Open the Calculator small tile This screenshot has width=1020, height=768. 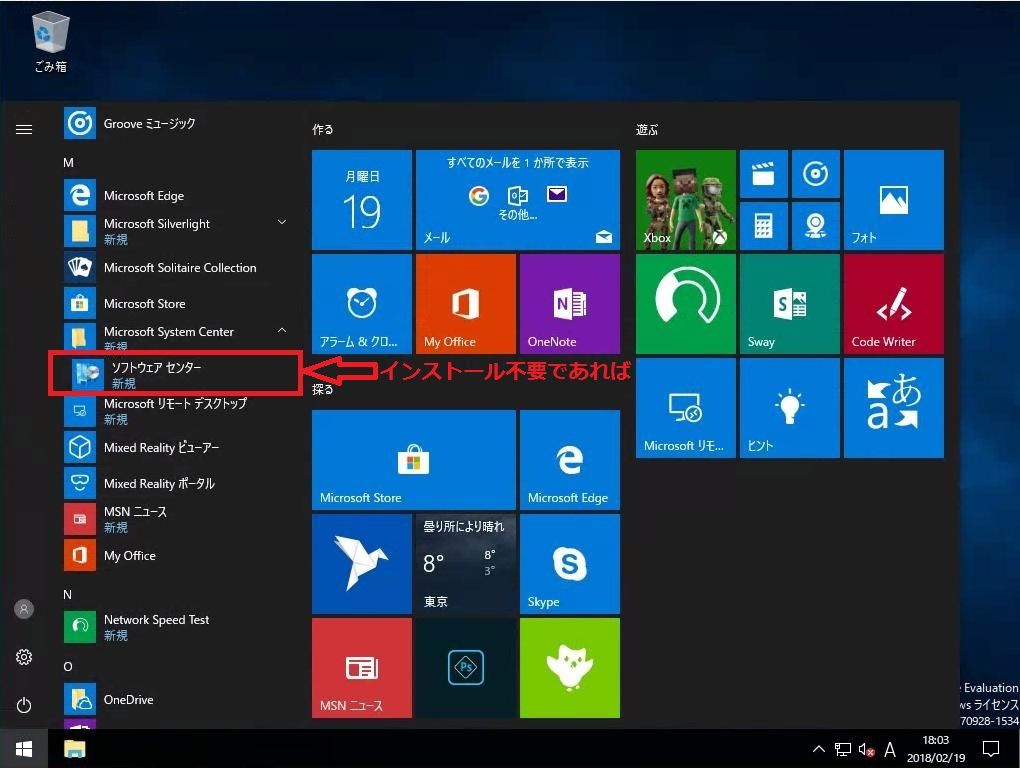764,226
